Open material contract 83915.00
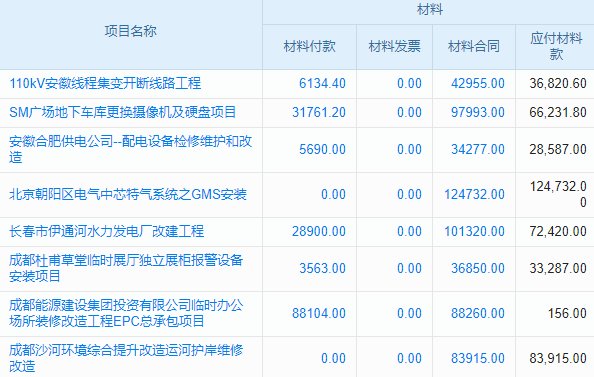 pos(478,358)
